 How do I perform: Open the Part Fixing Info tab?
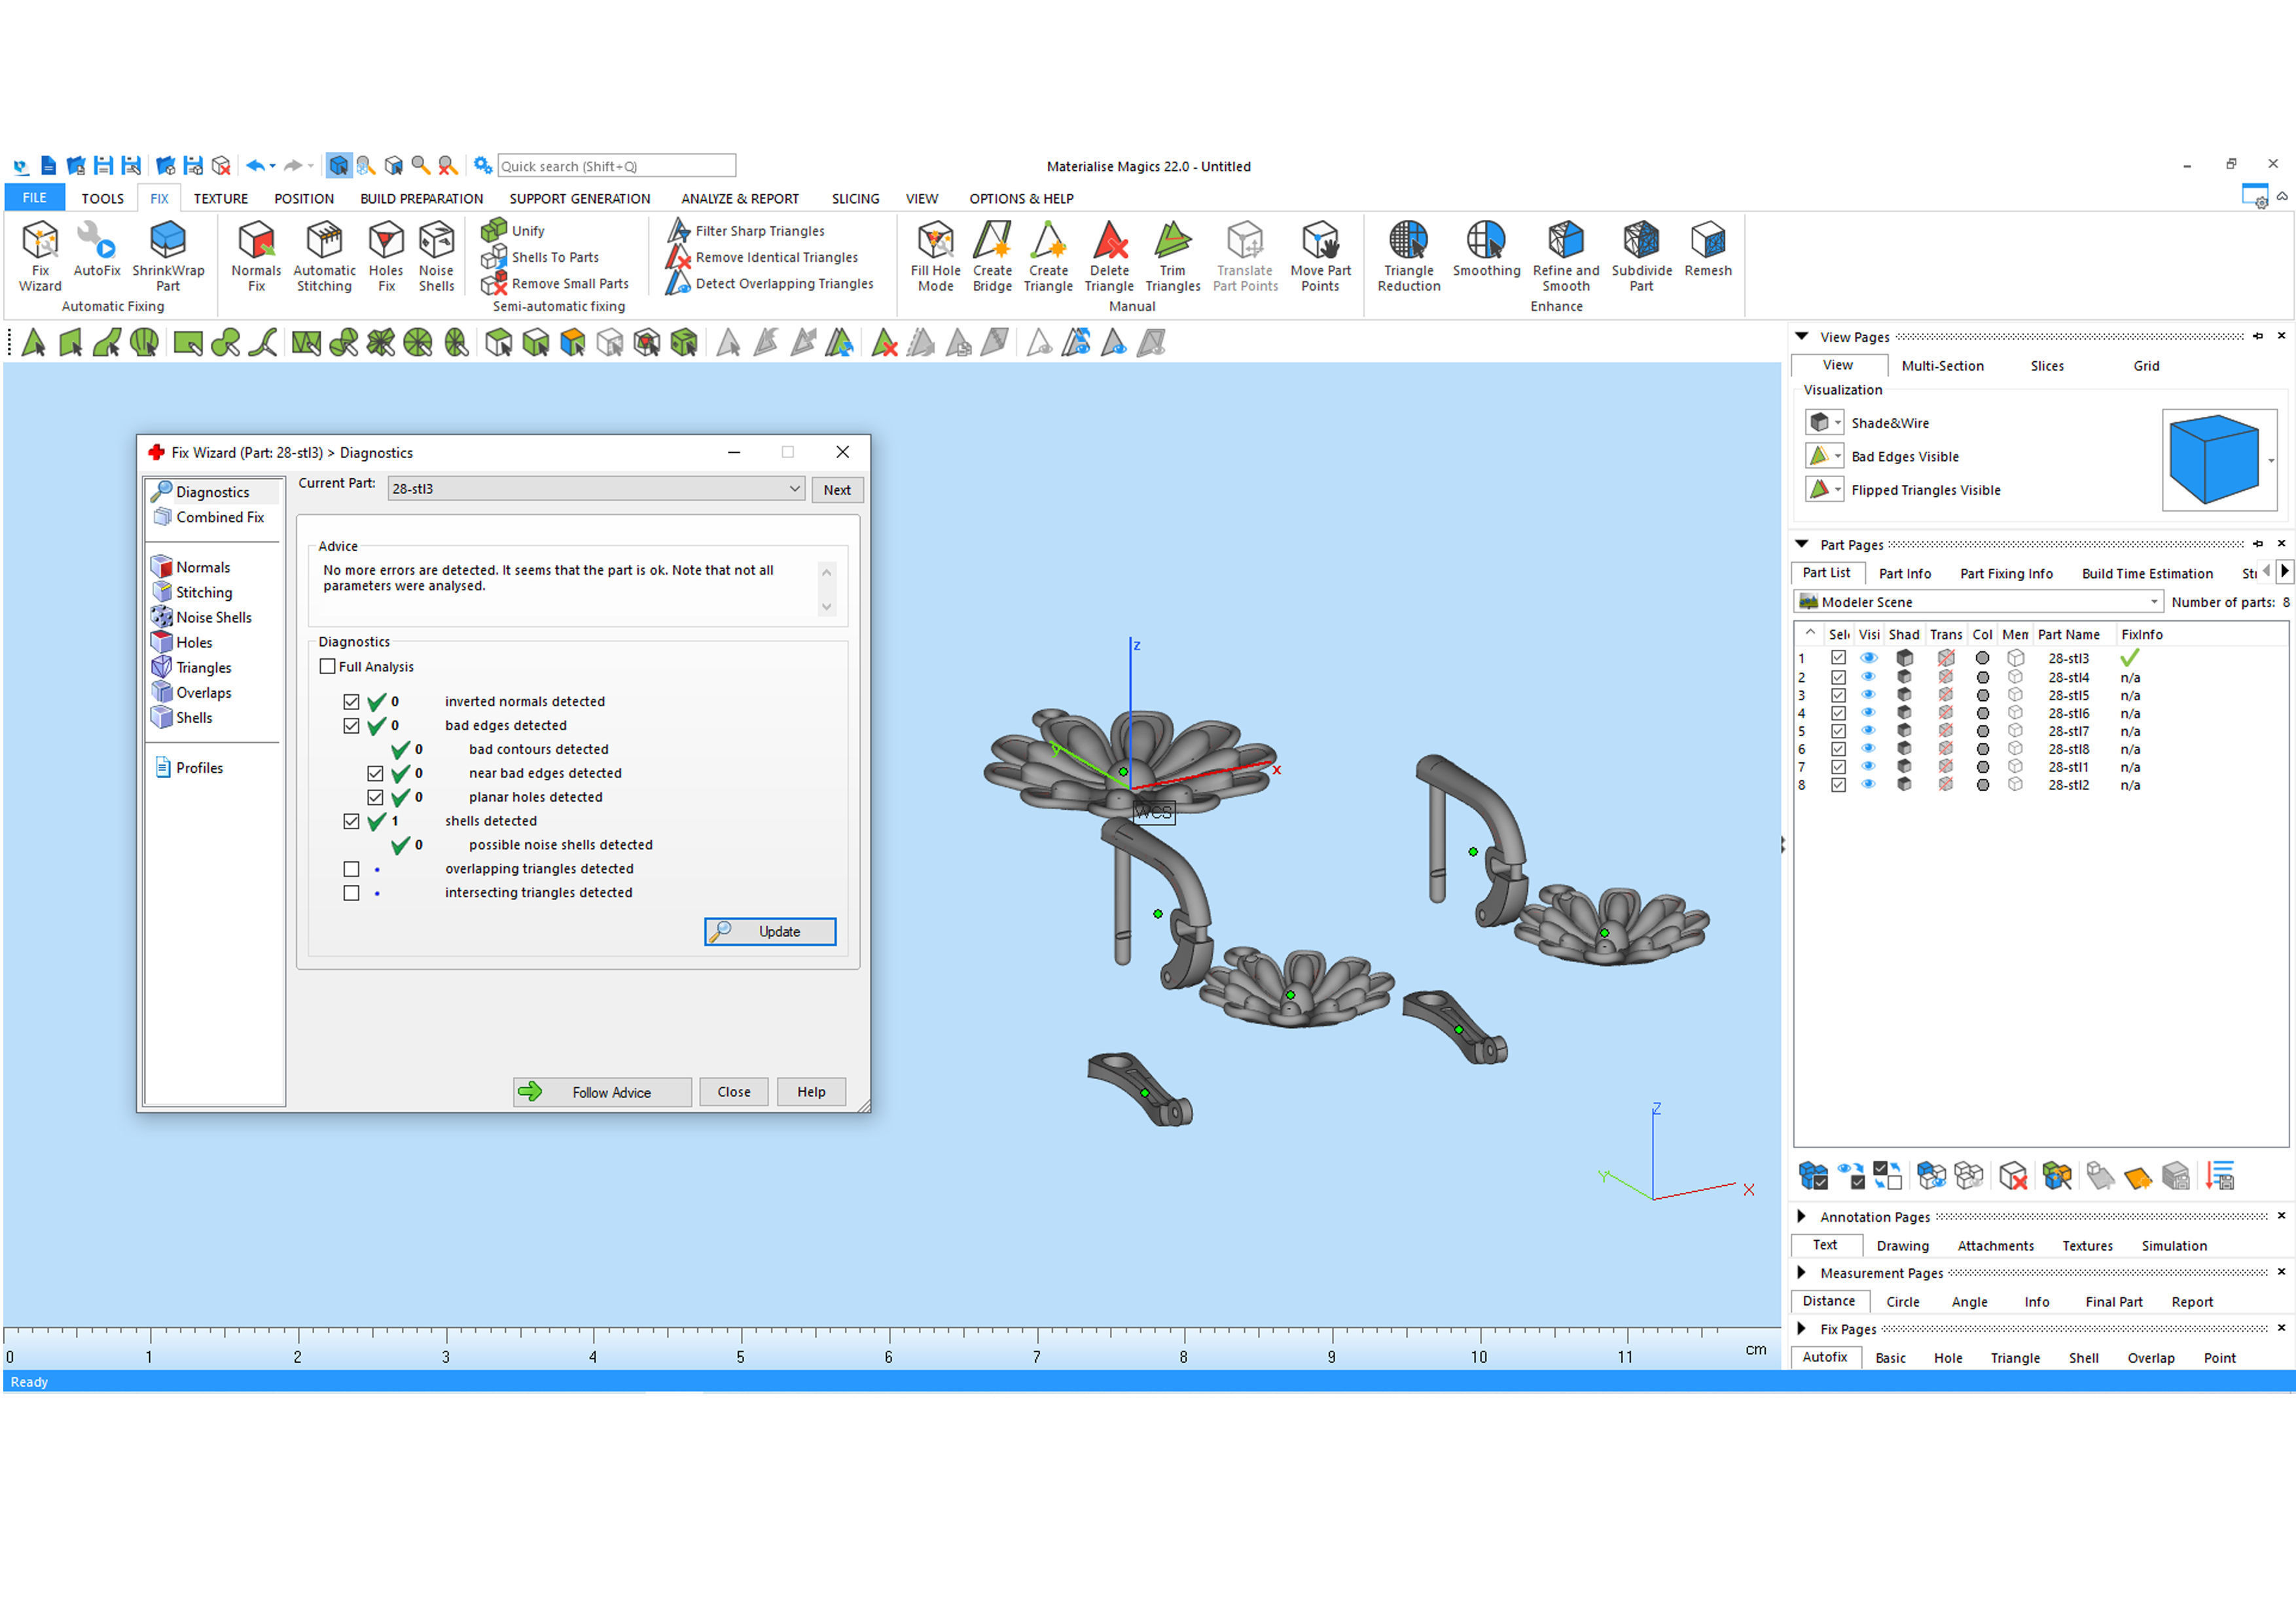pos(2005,573)
